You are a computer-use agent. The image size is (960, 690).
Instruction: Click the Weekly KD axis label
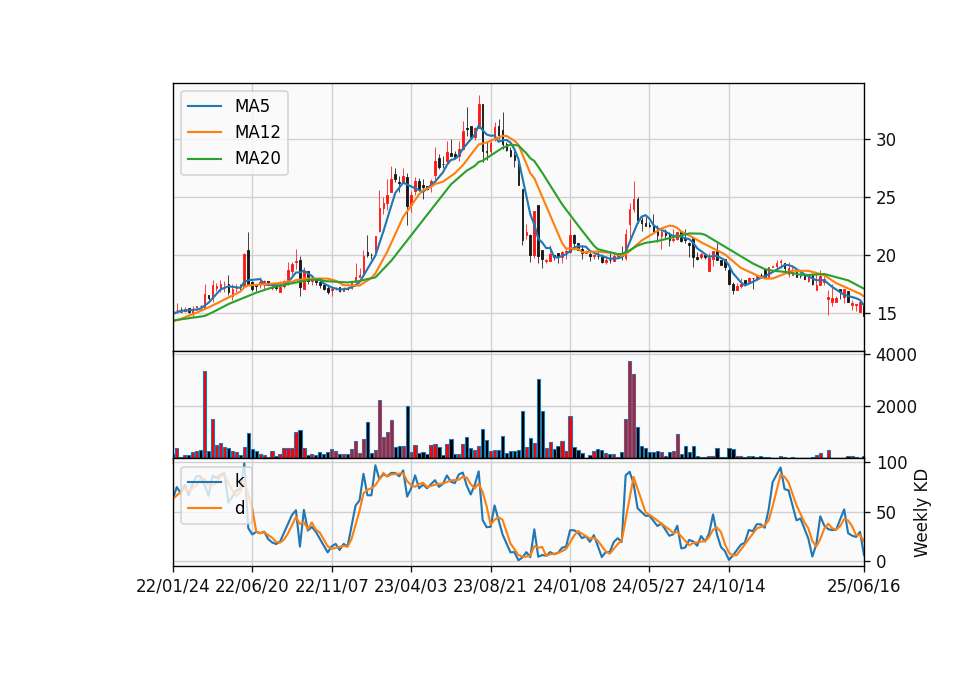[x=921, y=513]
